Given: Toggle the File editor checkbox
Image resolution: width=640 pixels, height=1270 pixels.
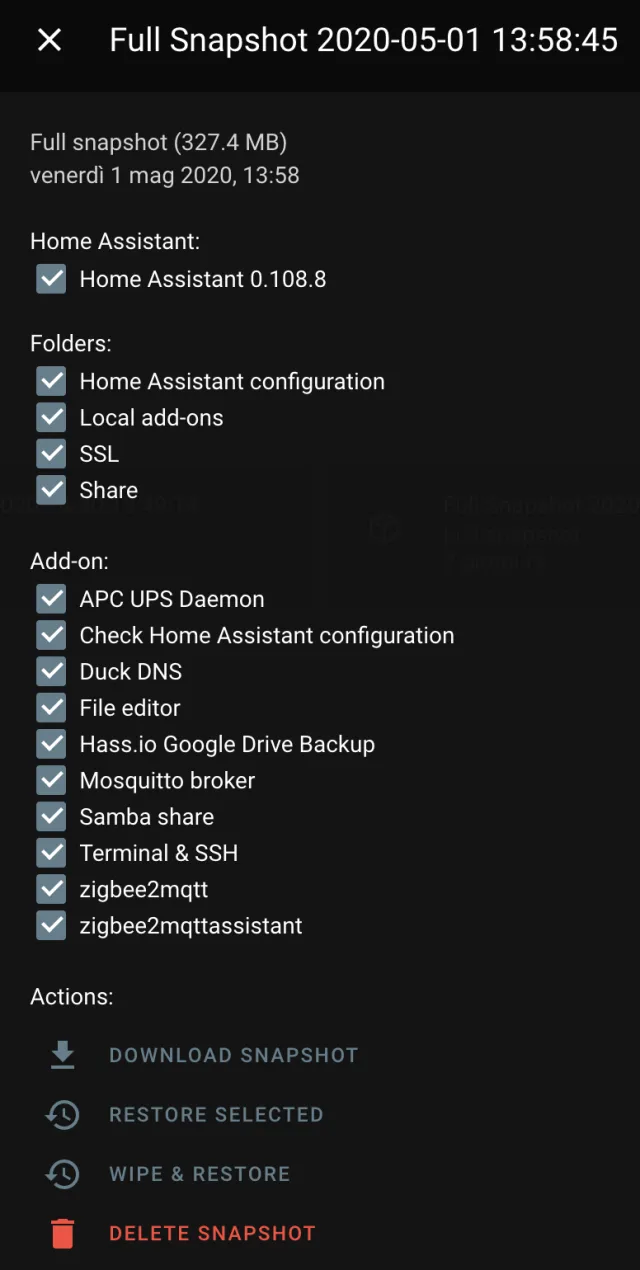Looking at the screenshot, I should tap(50, 707).
